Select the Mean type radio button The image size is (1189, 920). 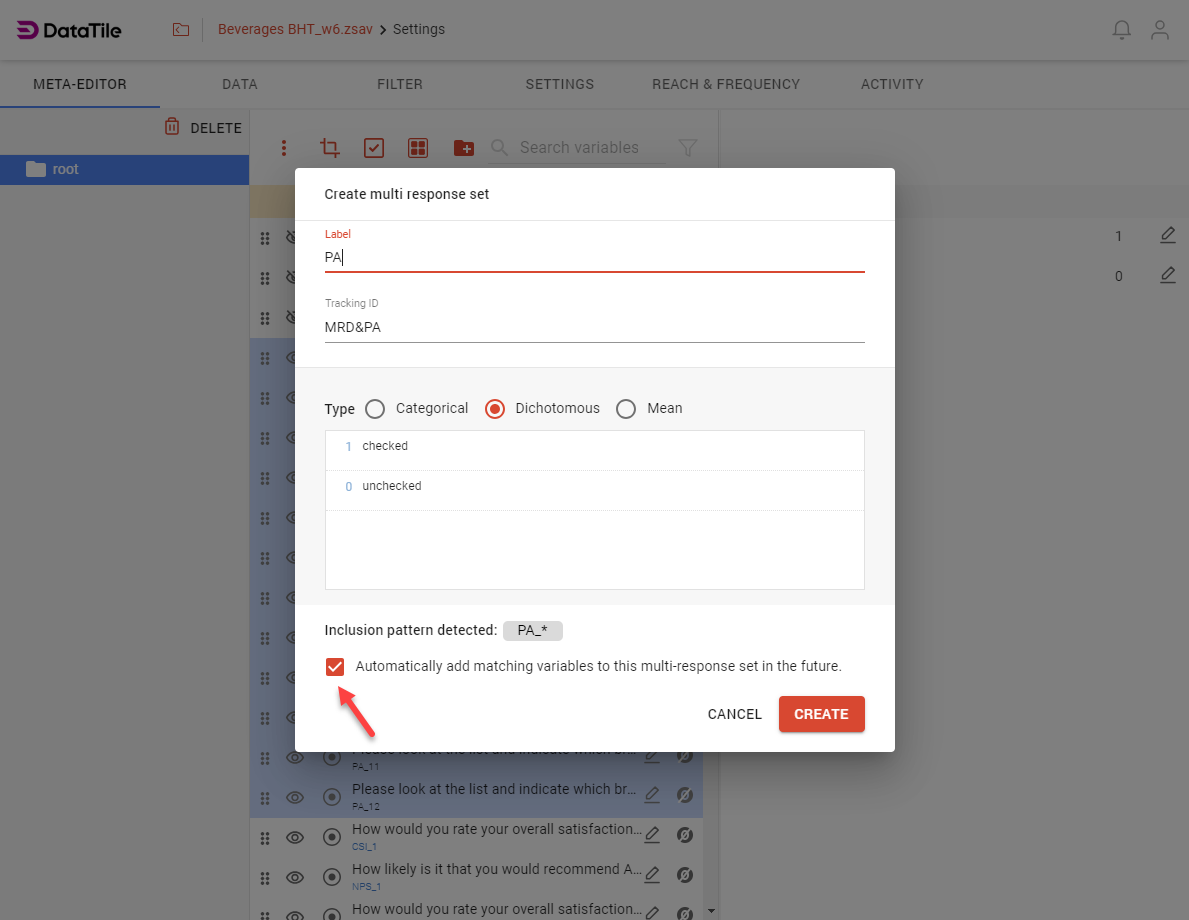coord(626,409)
